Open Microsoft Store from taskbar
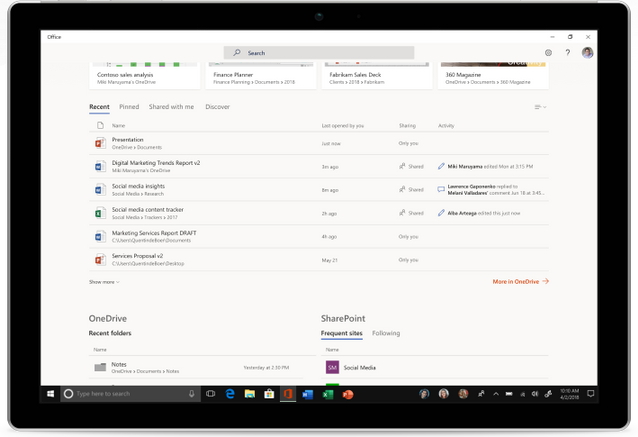This screenshot has height=437, width=638. (x=269, y=393)
